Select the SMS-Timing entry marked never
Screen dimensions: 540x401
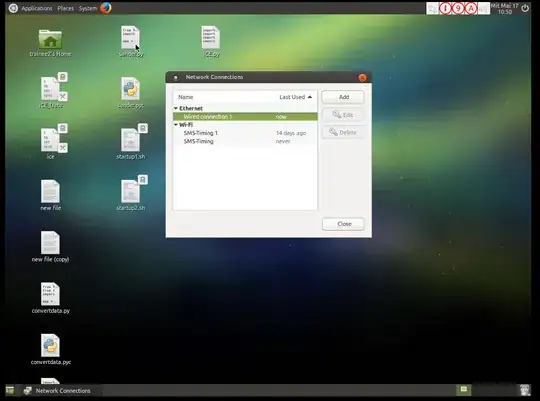(x=245, y=141)
